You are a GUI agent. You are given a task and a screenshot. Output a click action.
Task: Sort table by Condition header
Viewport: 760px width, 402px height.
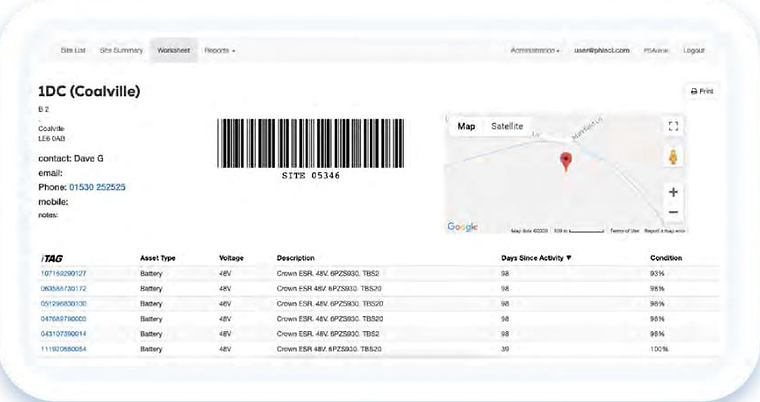[666, 258]
